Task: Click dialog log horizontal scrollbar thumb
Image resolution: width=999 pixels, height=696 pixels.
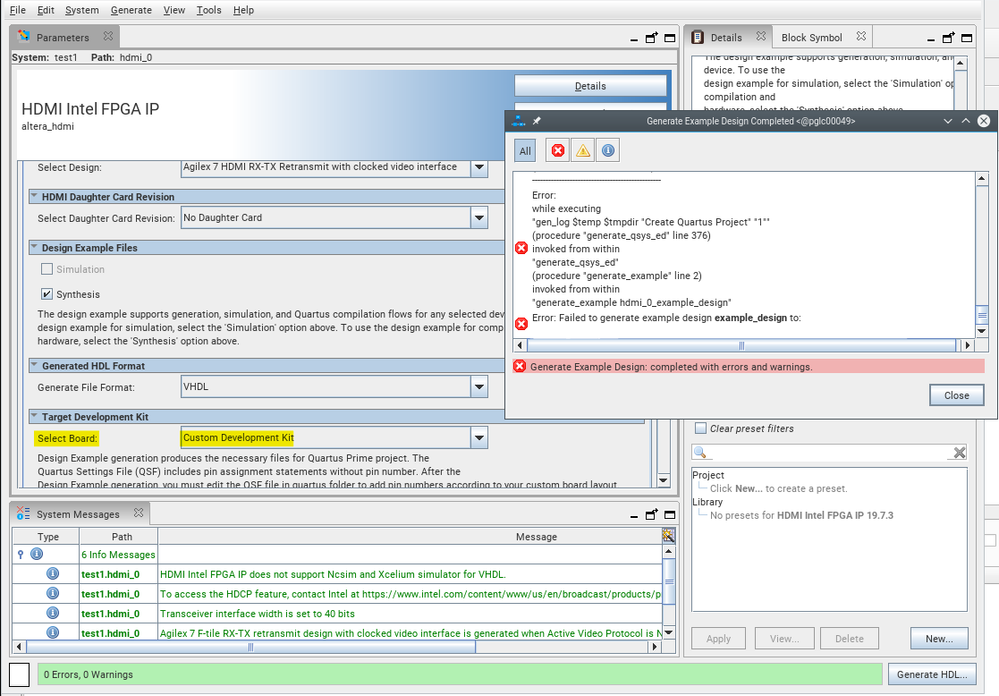Action: [742, 345]
